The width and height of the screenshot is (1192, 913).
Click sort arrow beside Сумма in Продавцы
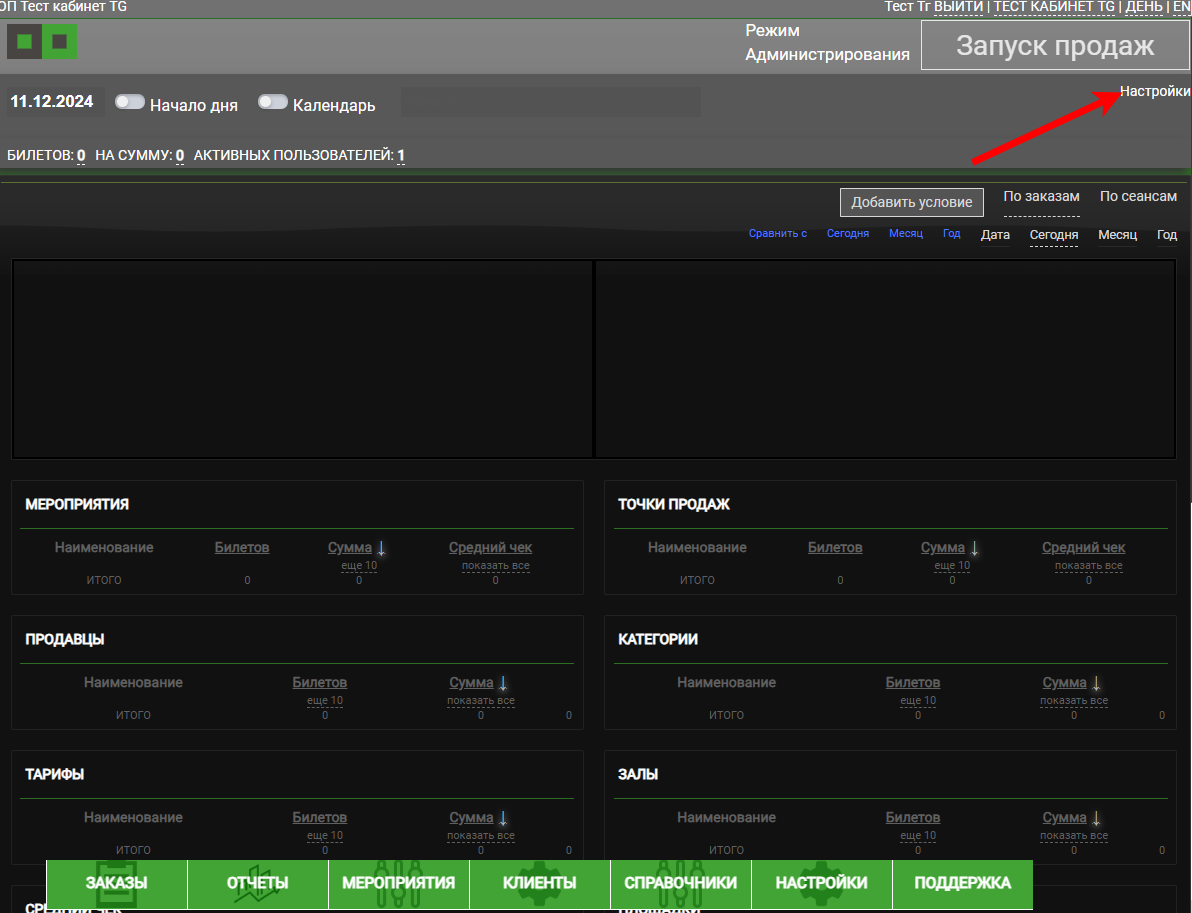point(503,683)
